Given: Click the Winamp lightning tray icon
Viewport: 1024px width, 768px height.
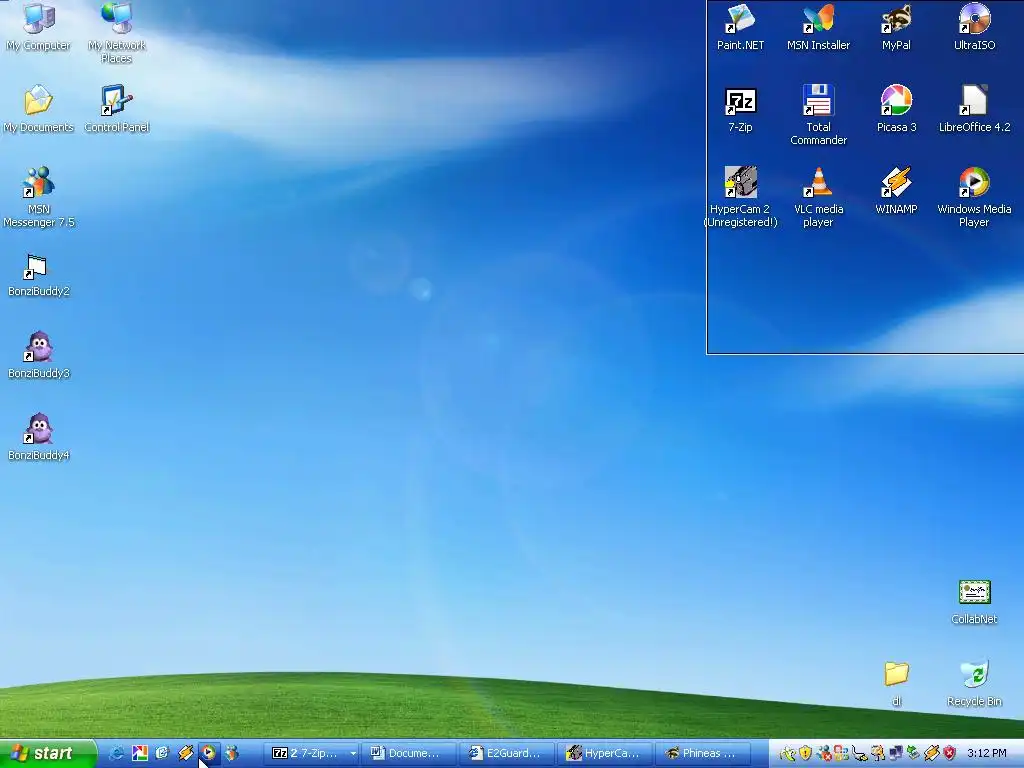Looking at the screenshot, I should click(932, 753).
